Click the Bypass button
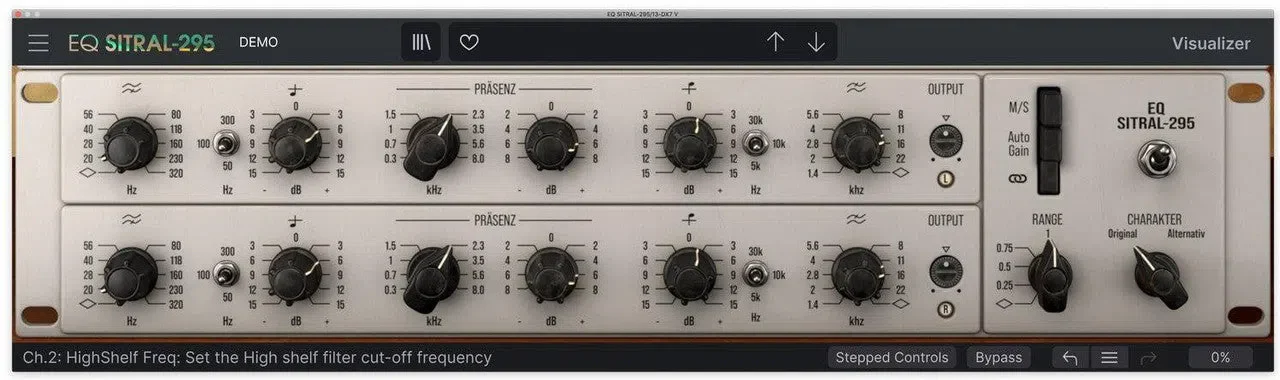 pos(999,357)
